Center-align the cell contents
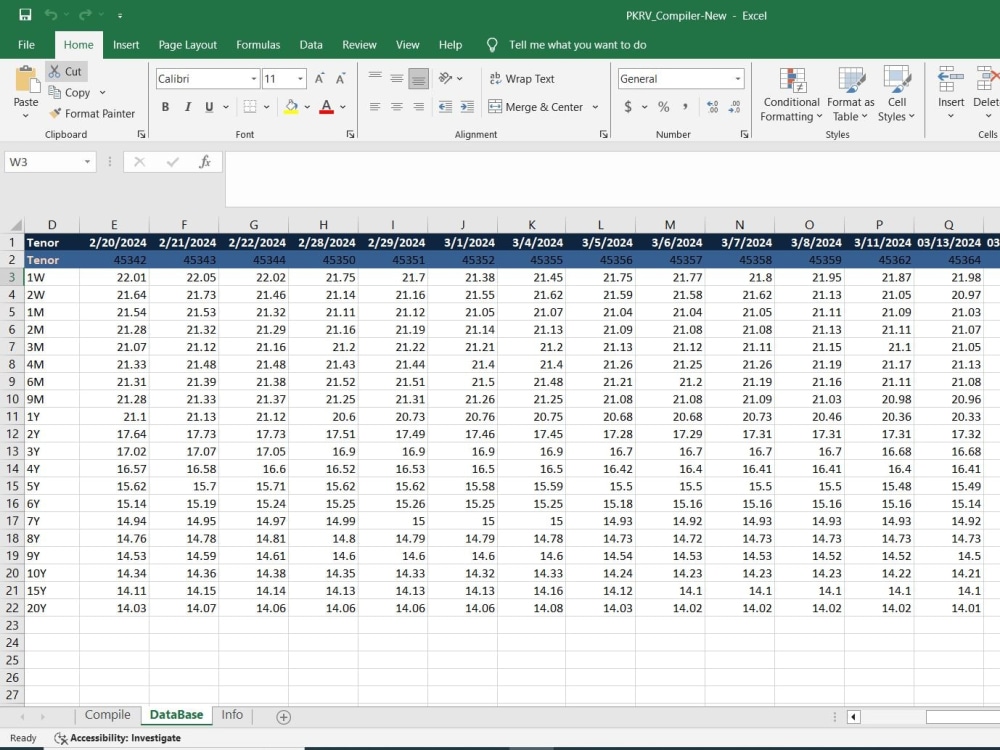1000x750 pixels. pos(396,107)
